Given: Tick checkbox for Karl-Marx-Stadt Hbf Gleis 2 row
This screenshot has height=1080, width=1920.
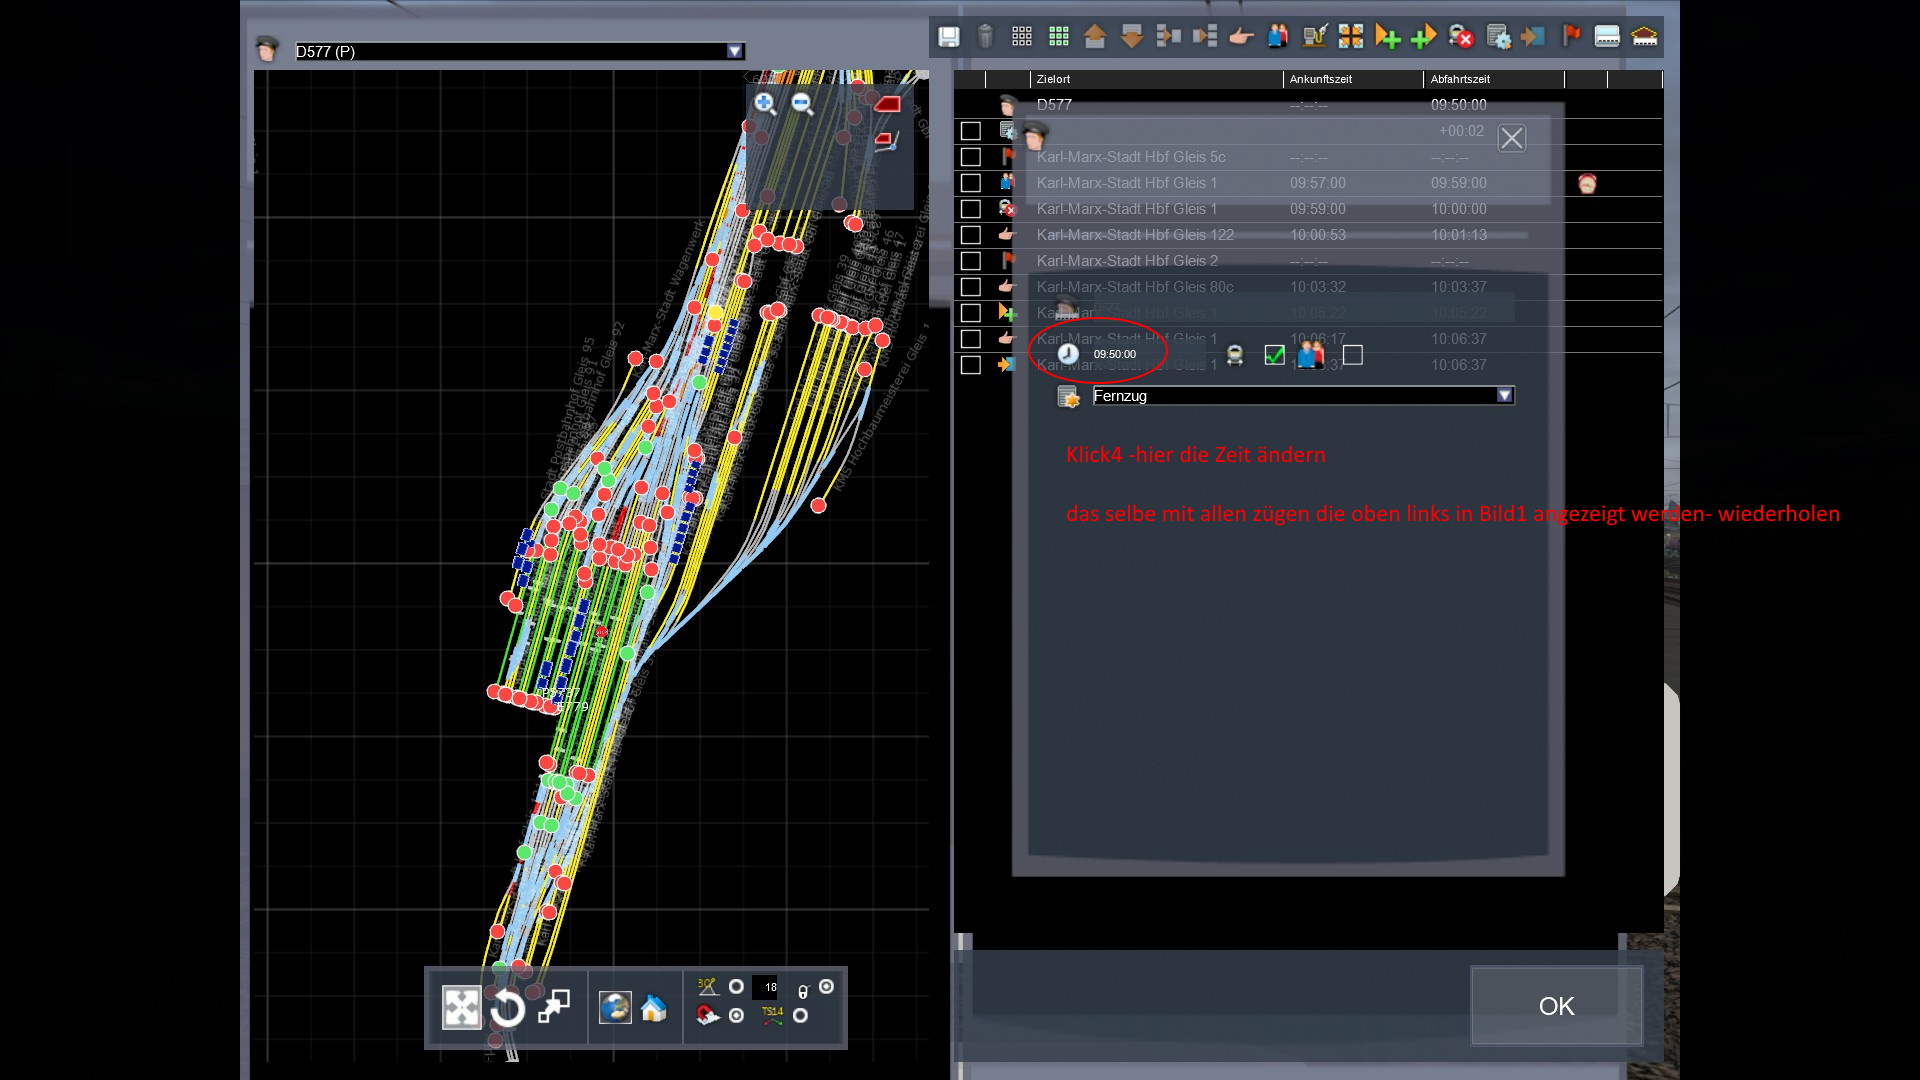Looking at the screenshot, I should click(970, 261).
